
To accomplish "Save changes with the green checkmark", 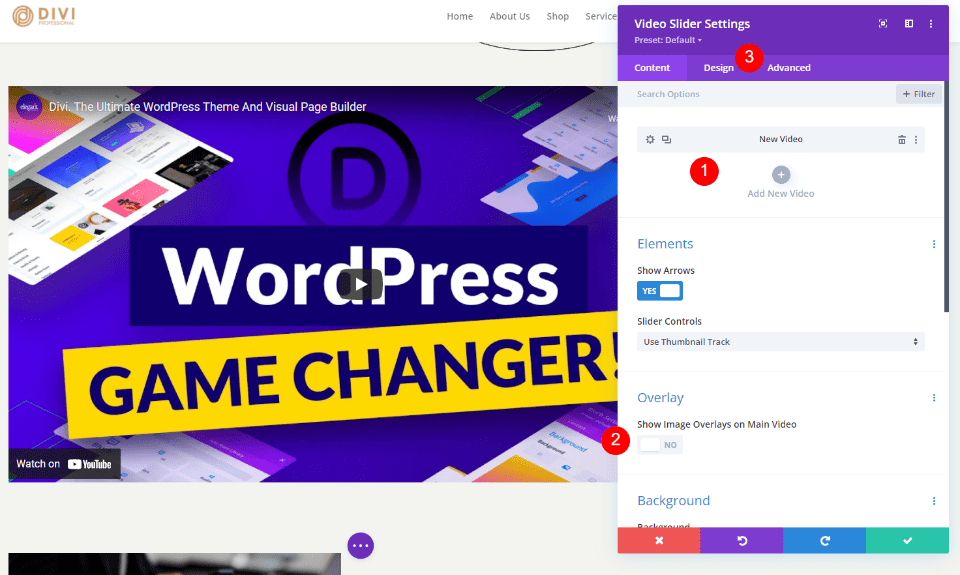I will [x=907, y=541].
